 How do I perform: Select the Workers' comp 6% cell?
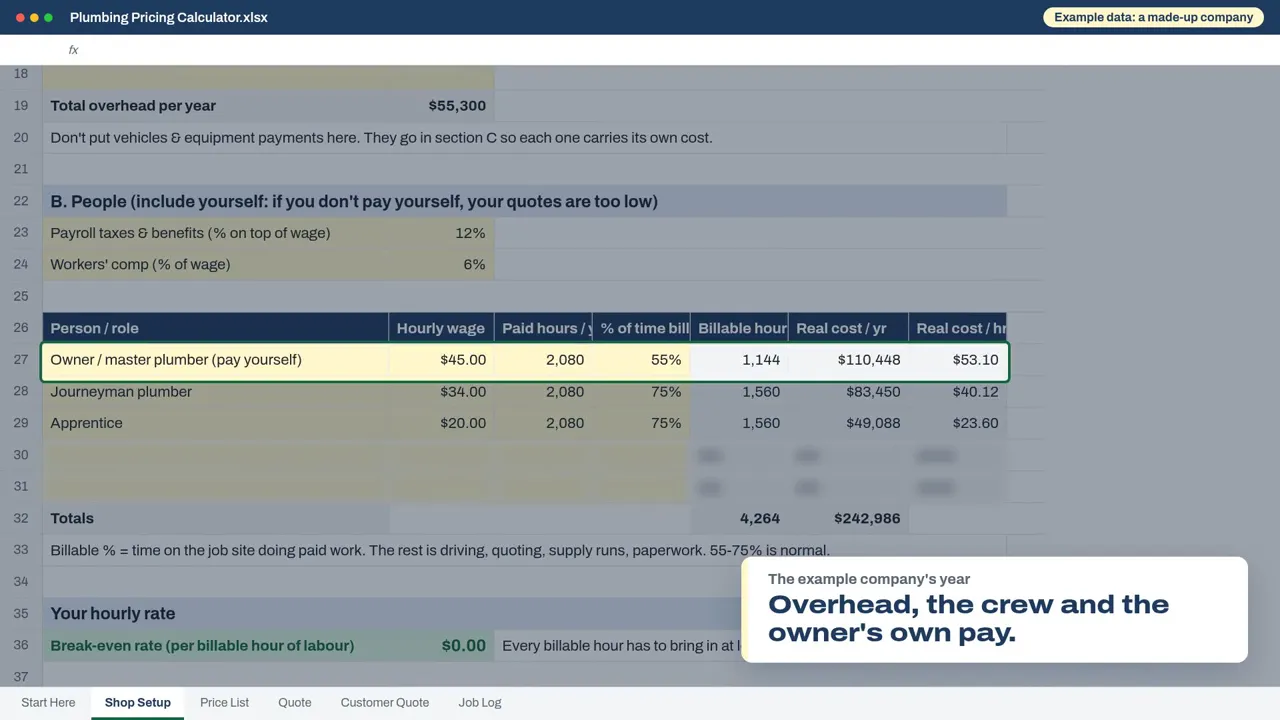tap(441, 265)
